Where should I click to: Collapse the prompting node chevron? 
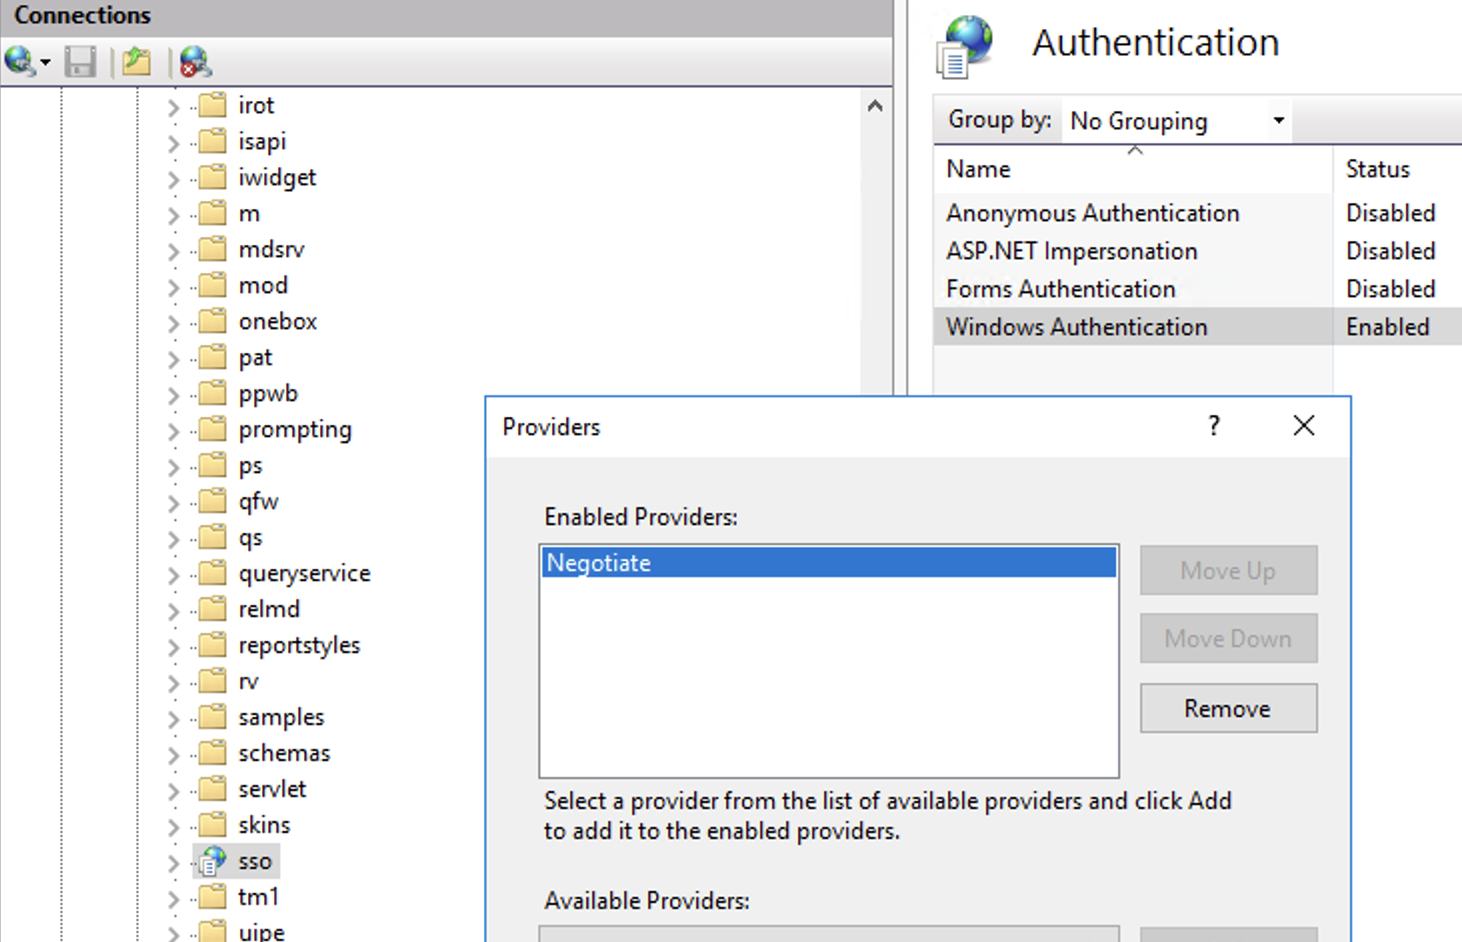tap(172, 429)
